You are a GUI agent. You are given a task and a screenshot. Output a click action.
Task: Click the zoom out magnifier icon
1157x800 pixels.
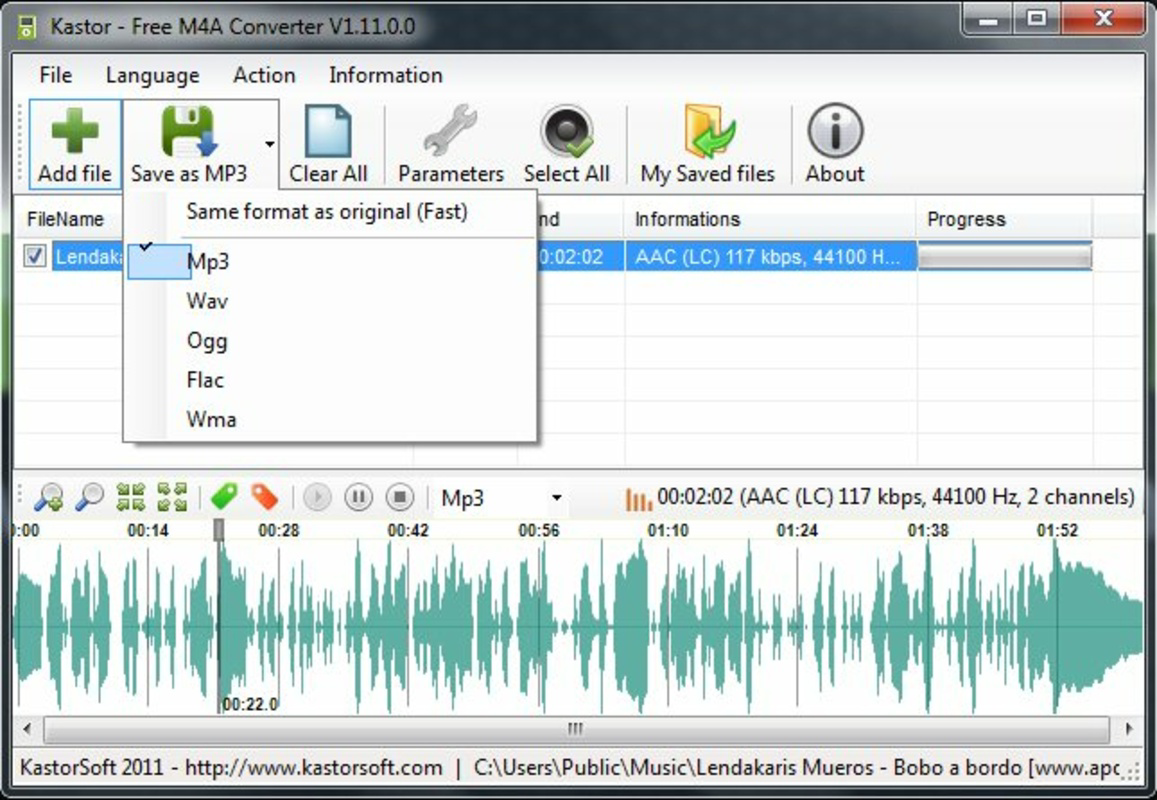[x=89, y=497]
